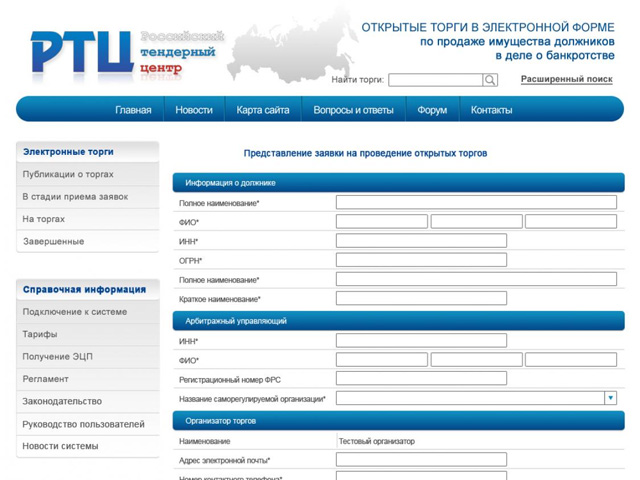Screen dimensions: 640x480
Task: Open Контакты in the navigation bar
Action: pos(491,110)
